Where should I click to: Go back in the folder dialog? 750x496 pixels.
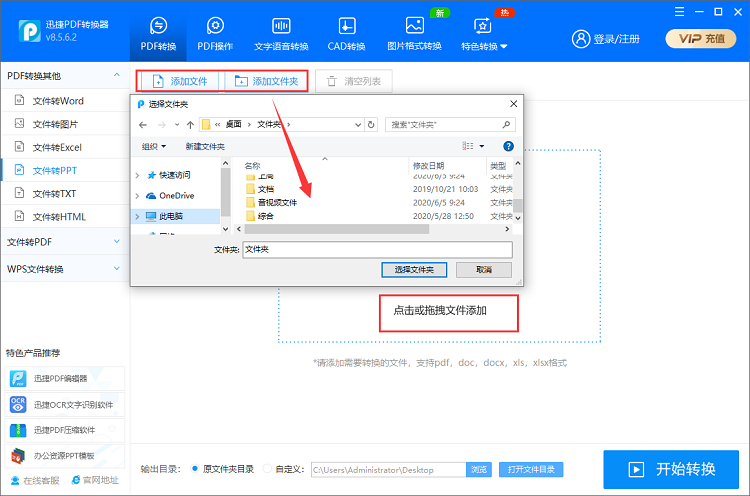(x=143, y=125)
